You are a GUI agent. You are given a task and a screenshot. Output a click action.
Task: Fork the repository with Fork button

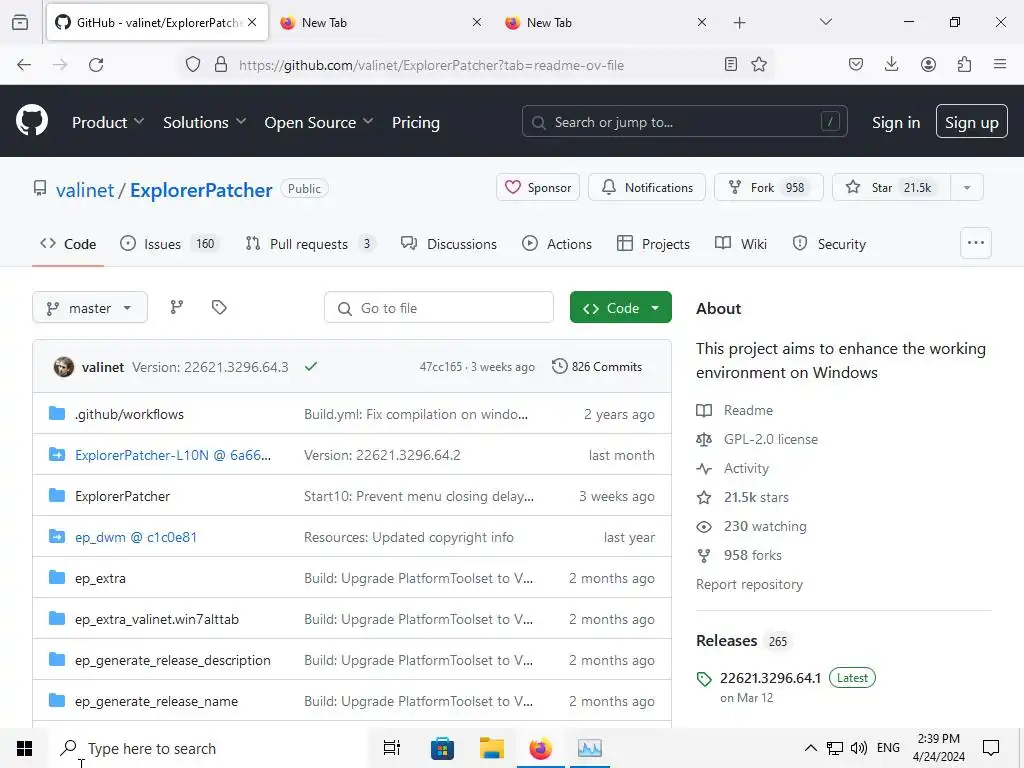[x=769, y=187]
